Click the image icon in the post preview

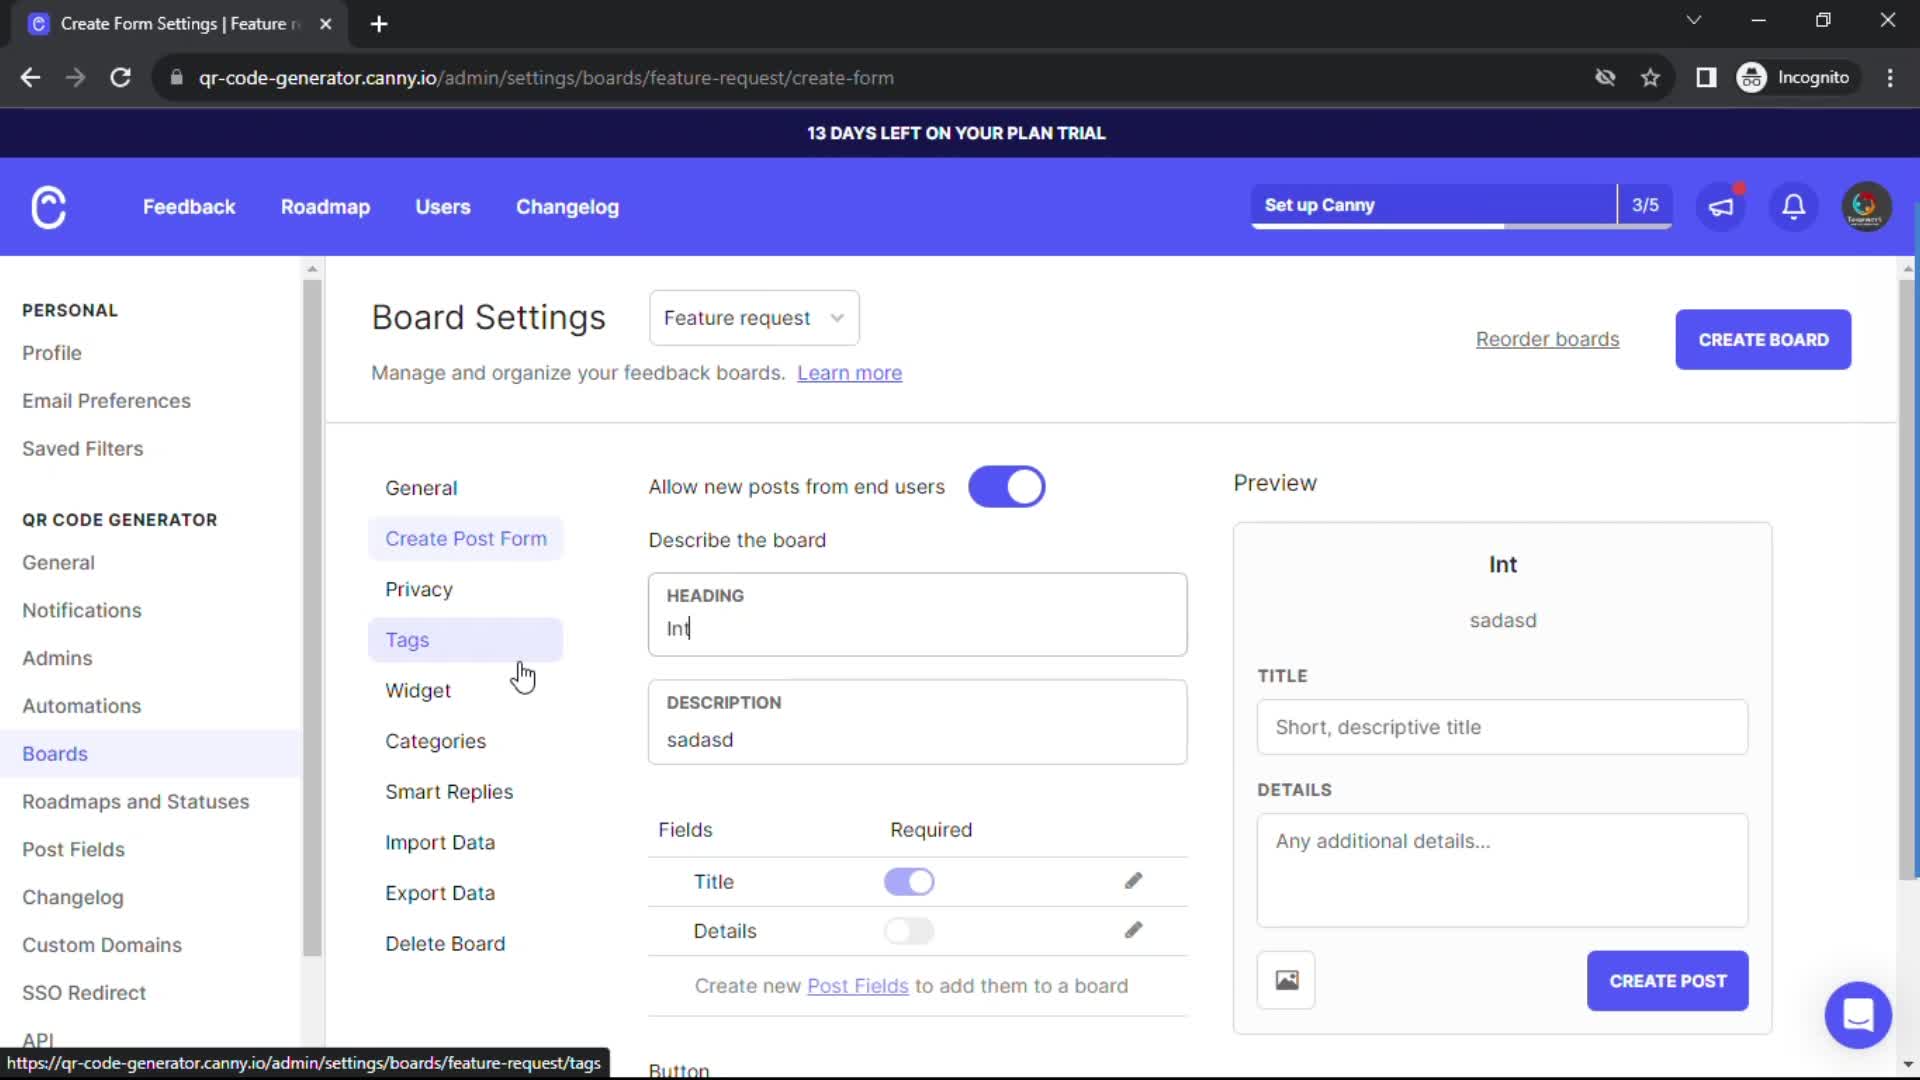tap(1286, 980)
